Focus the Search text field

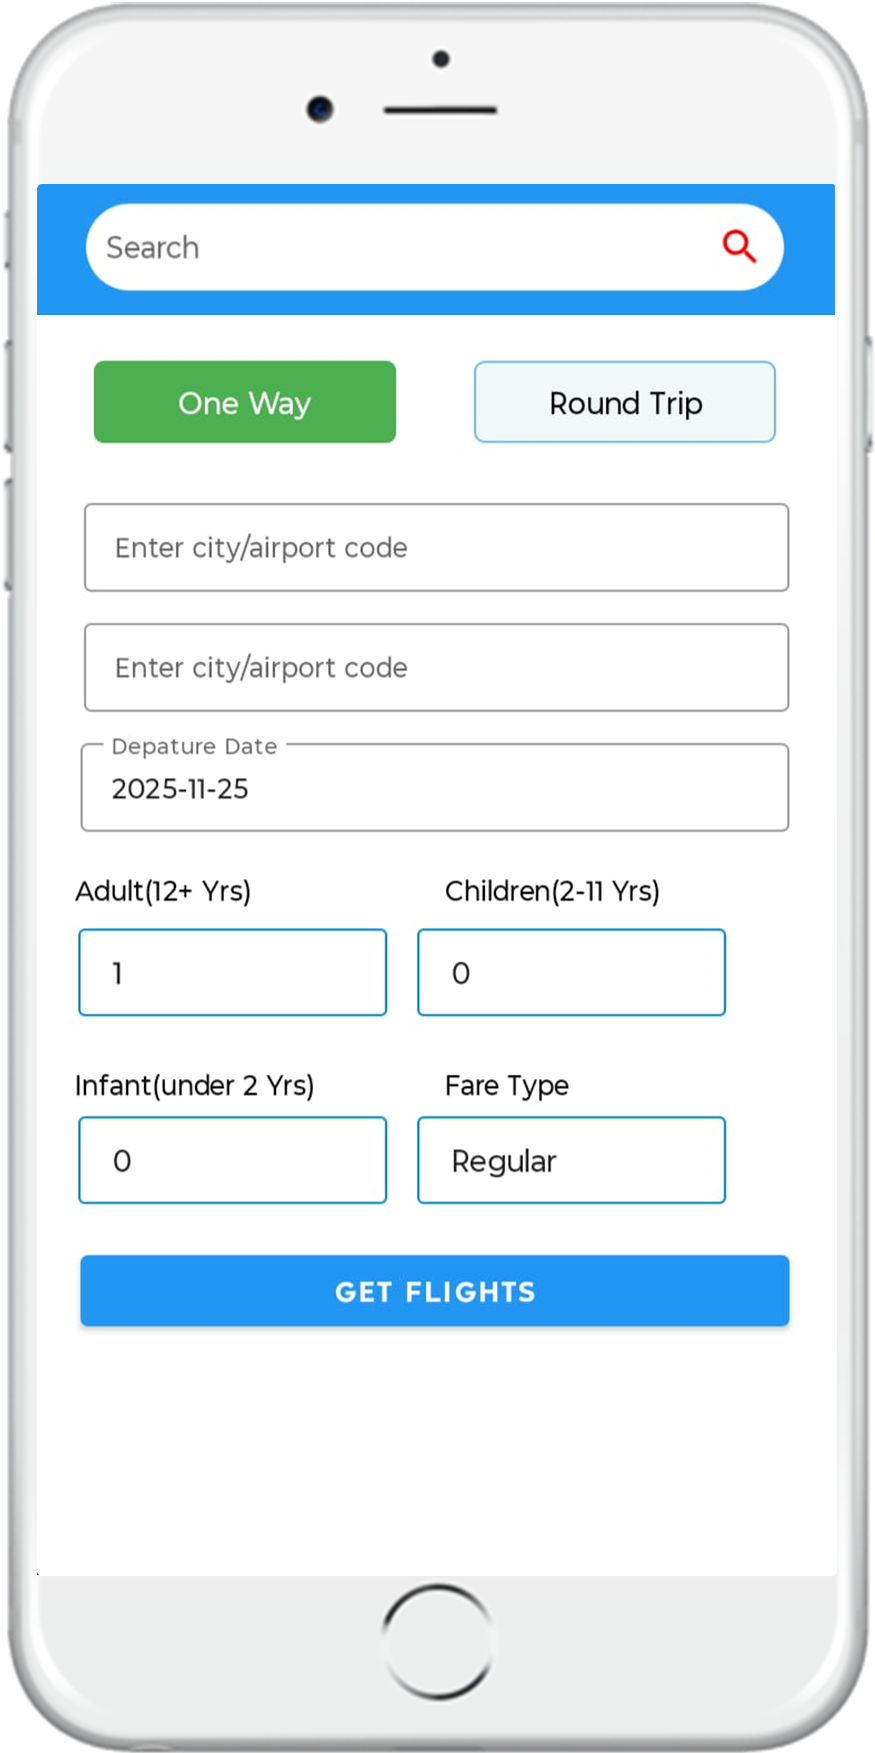[x=400, y=247]
